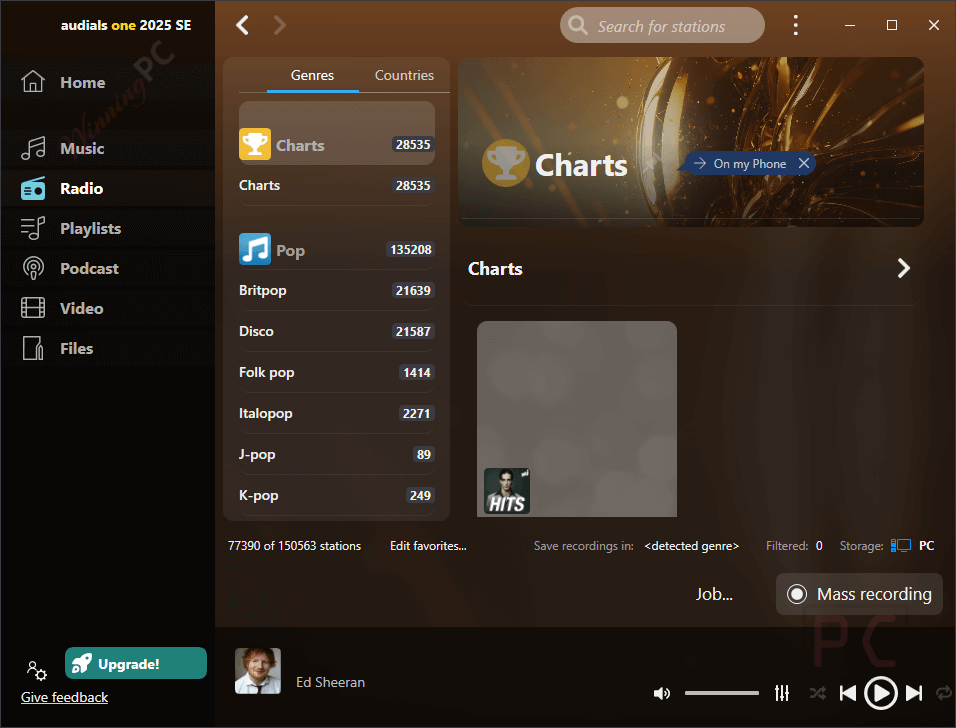This screenshot has height=728, width=956.
Task: Open the Job... menu
Action: point(714,594)
